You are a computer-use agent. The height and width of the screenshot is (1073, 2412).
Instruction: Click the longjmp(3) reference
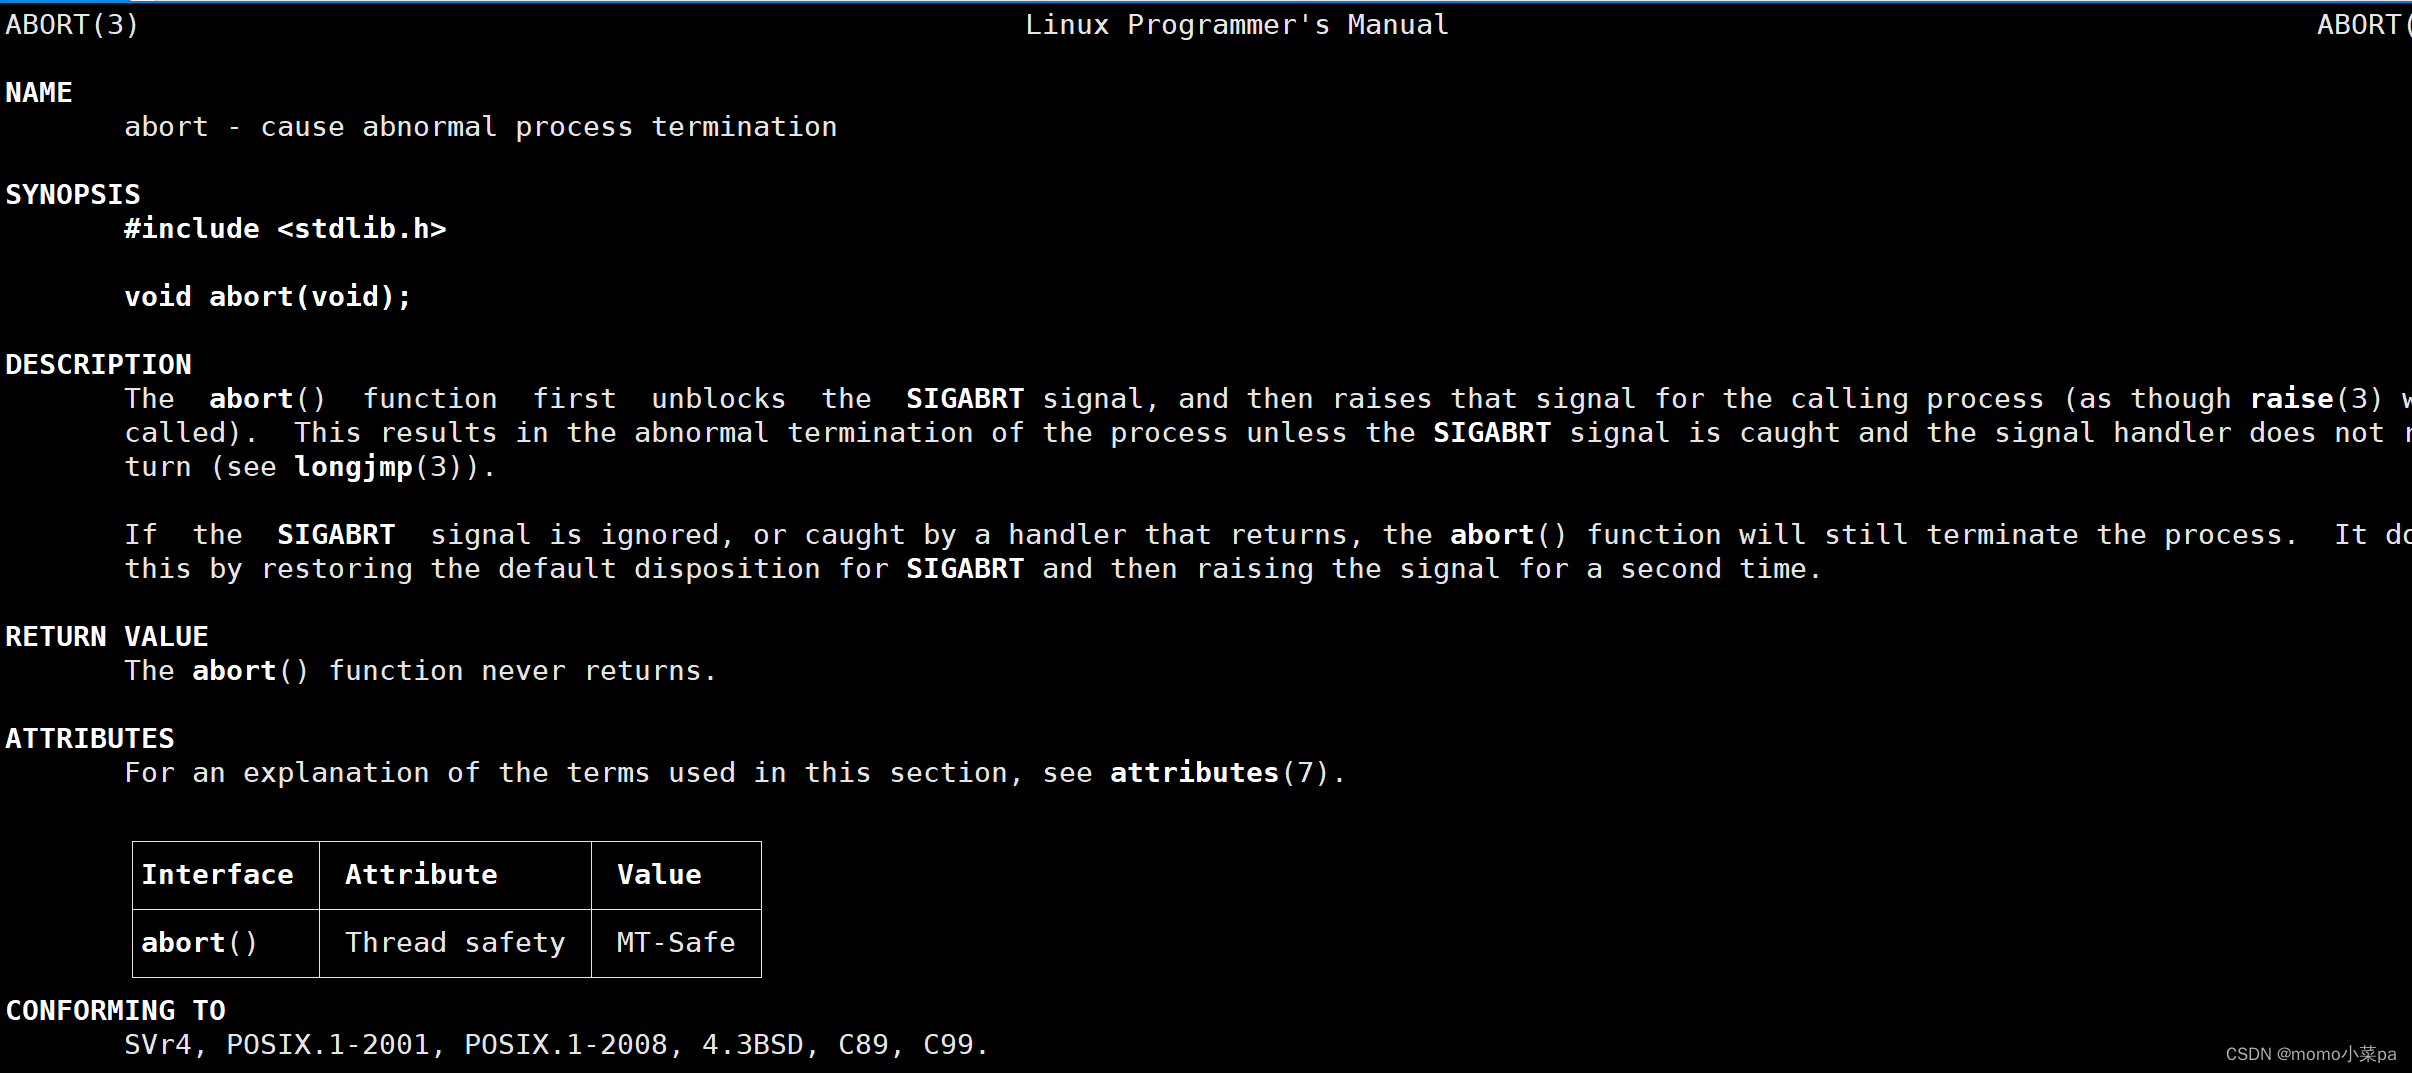tap(378, 467)
